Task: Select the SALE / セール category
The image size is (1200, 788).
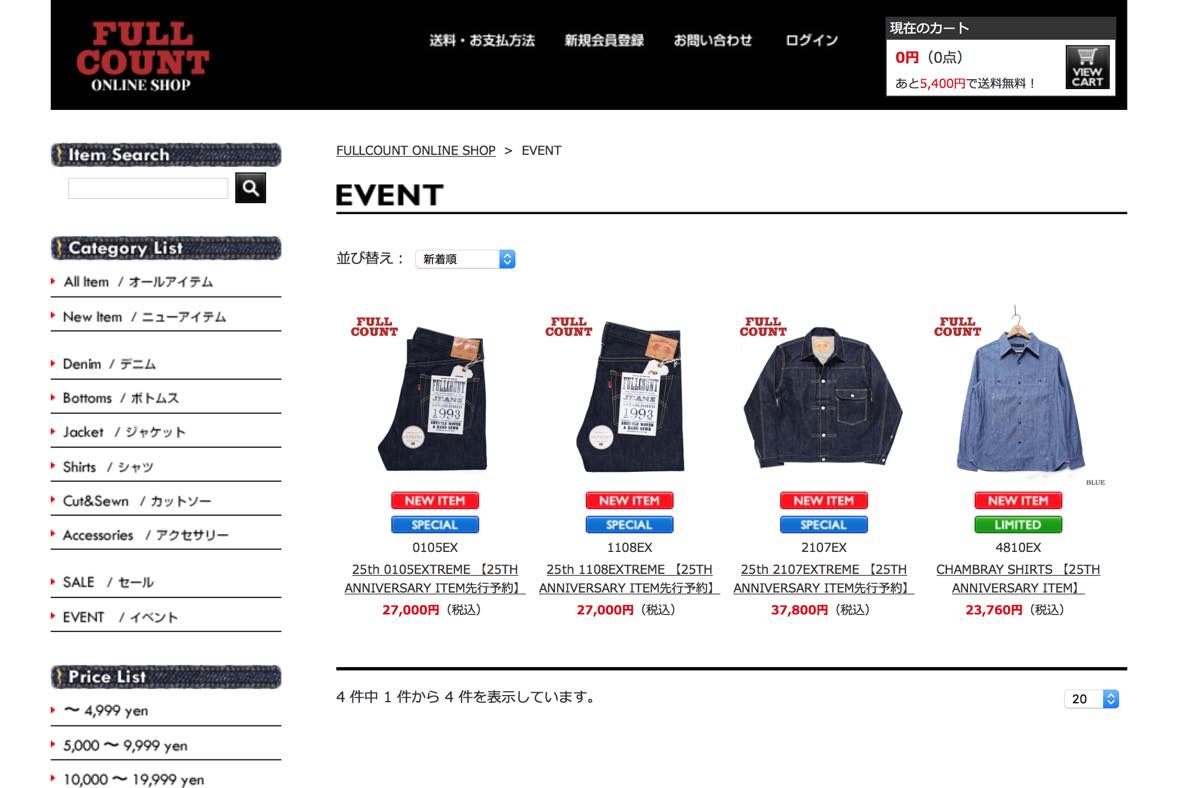Action: pyautogui.click(x=165, y=582)
